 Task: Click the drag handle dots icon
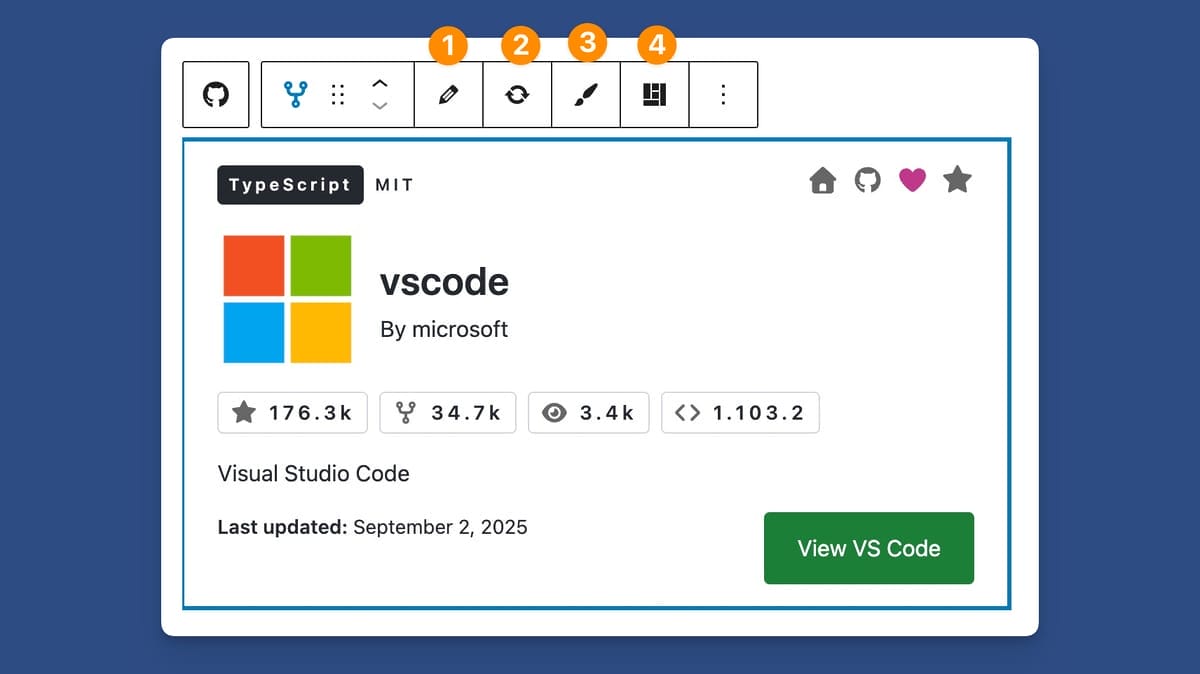point(338,95)
